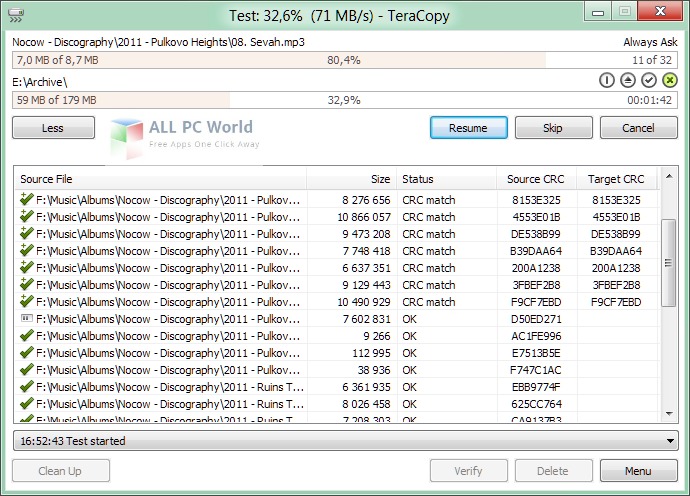Sort by the Size column header
Viewport: 690px width, 496px height.
click(x=352, y=179)
